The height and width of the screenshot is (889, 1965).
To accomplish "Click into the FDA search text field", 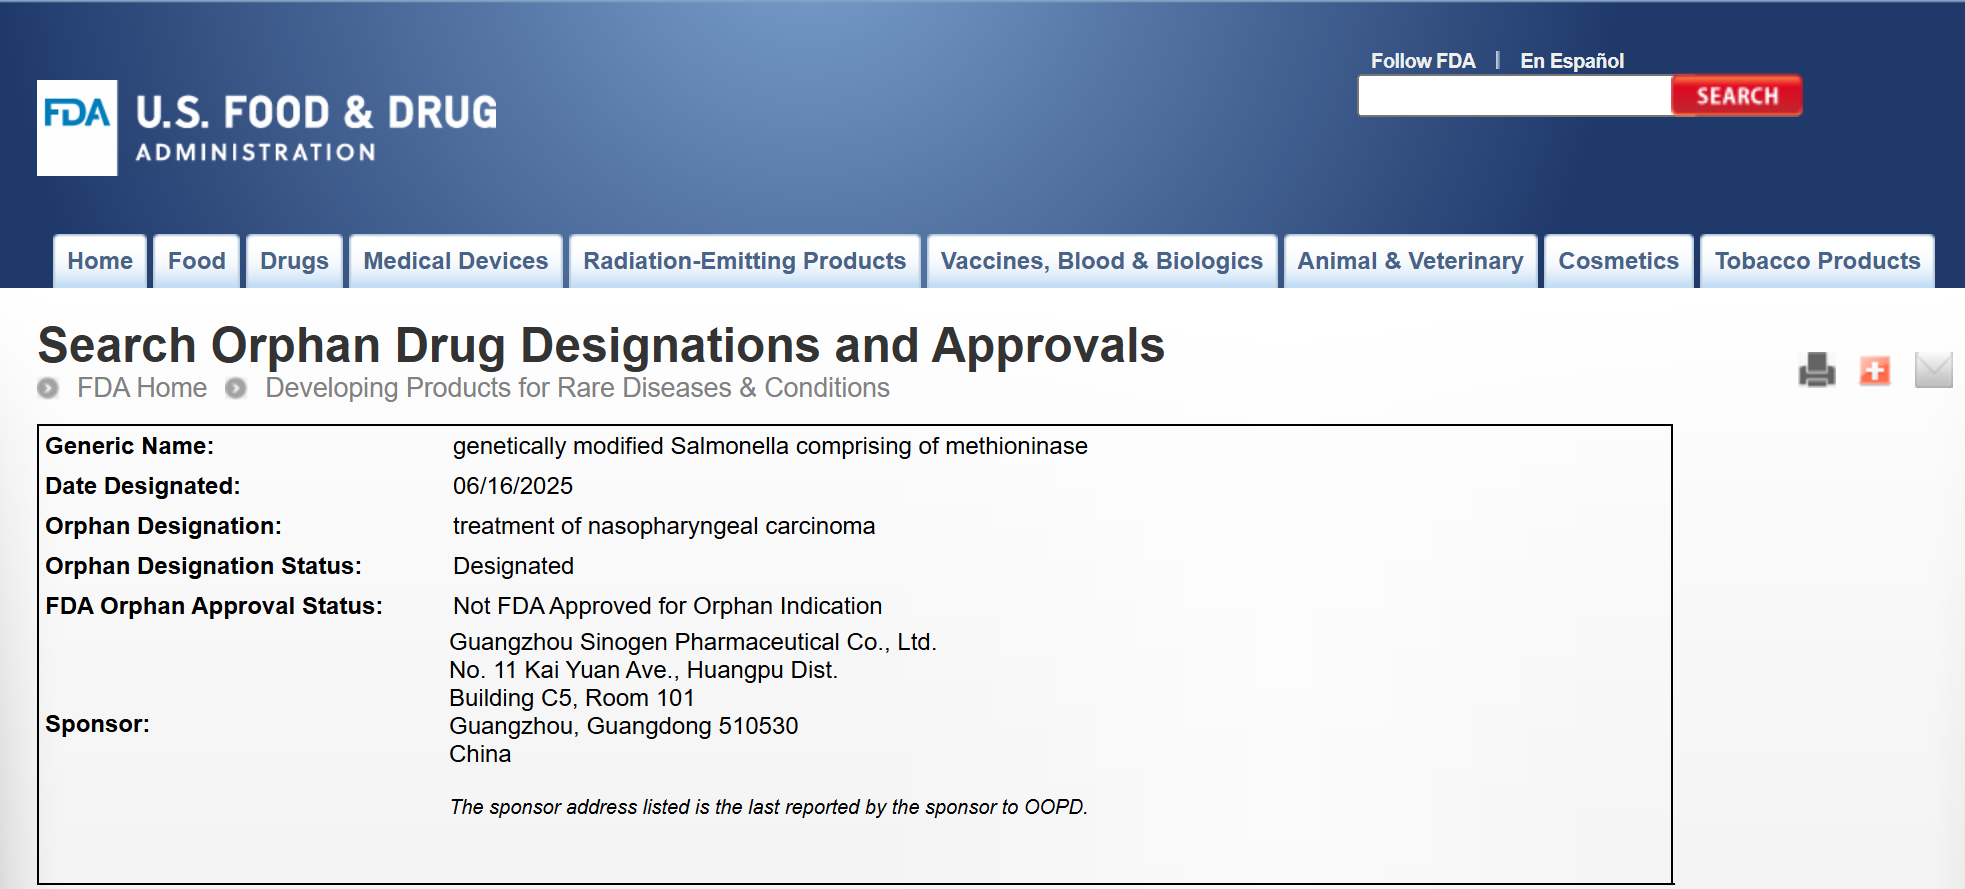I will coord(1515,96).
